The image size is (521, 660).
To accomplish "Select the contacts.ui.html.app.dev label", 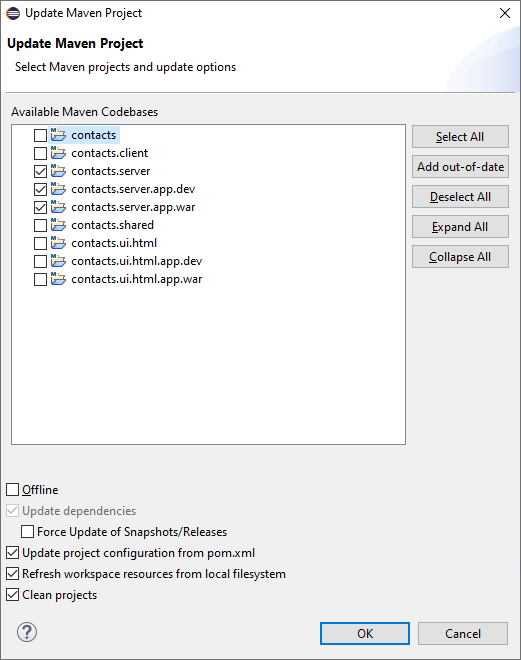I will tap(137, 261).
